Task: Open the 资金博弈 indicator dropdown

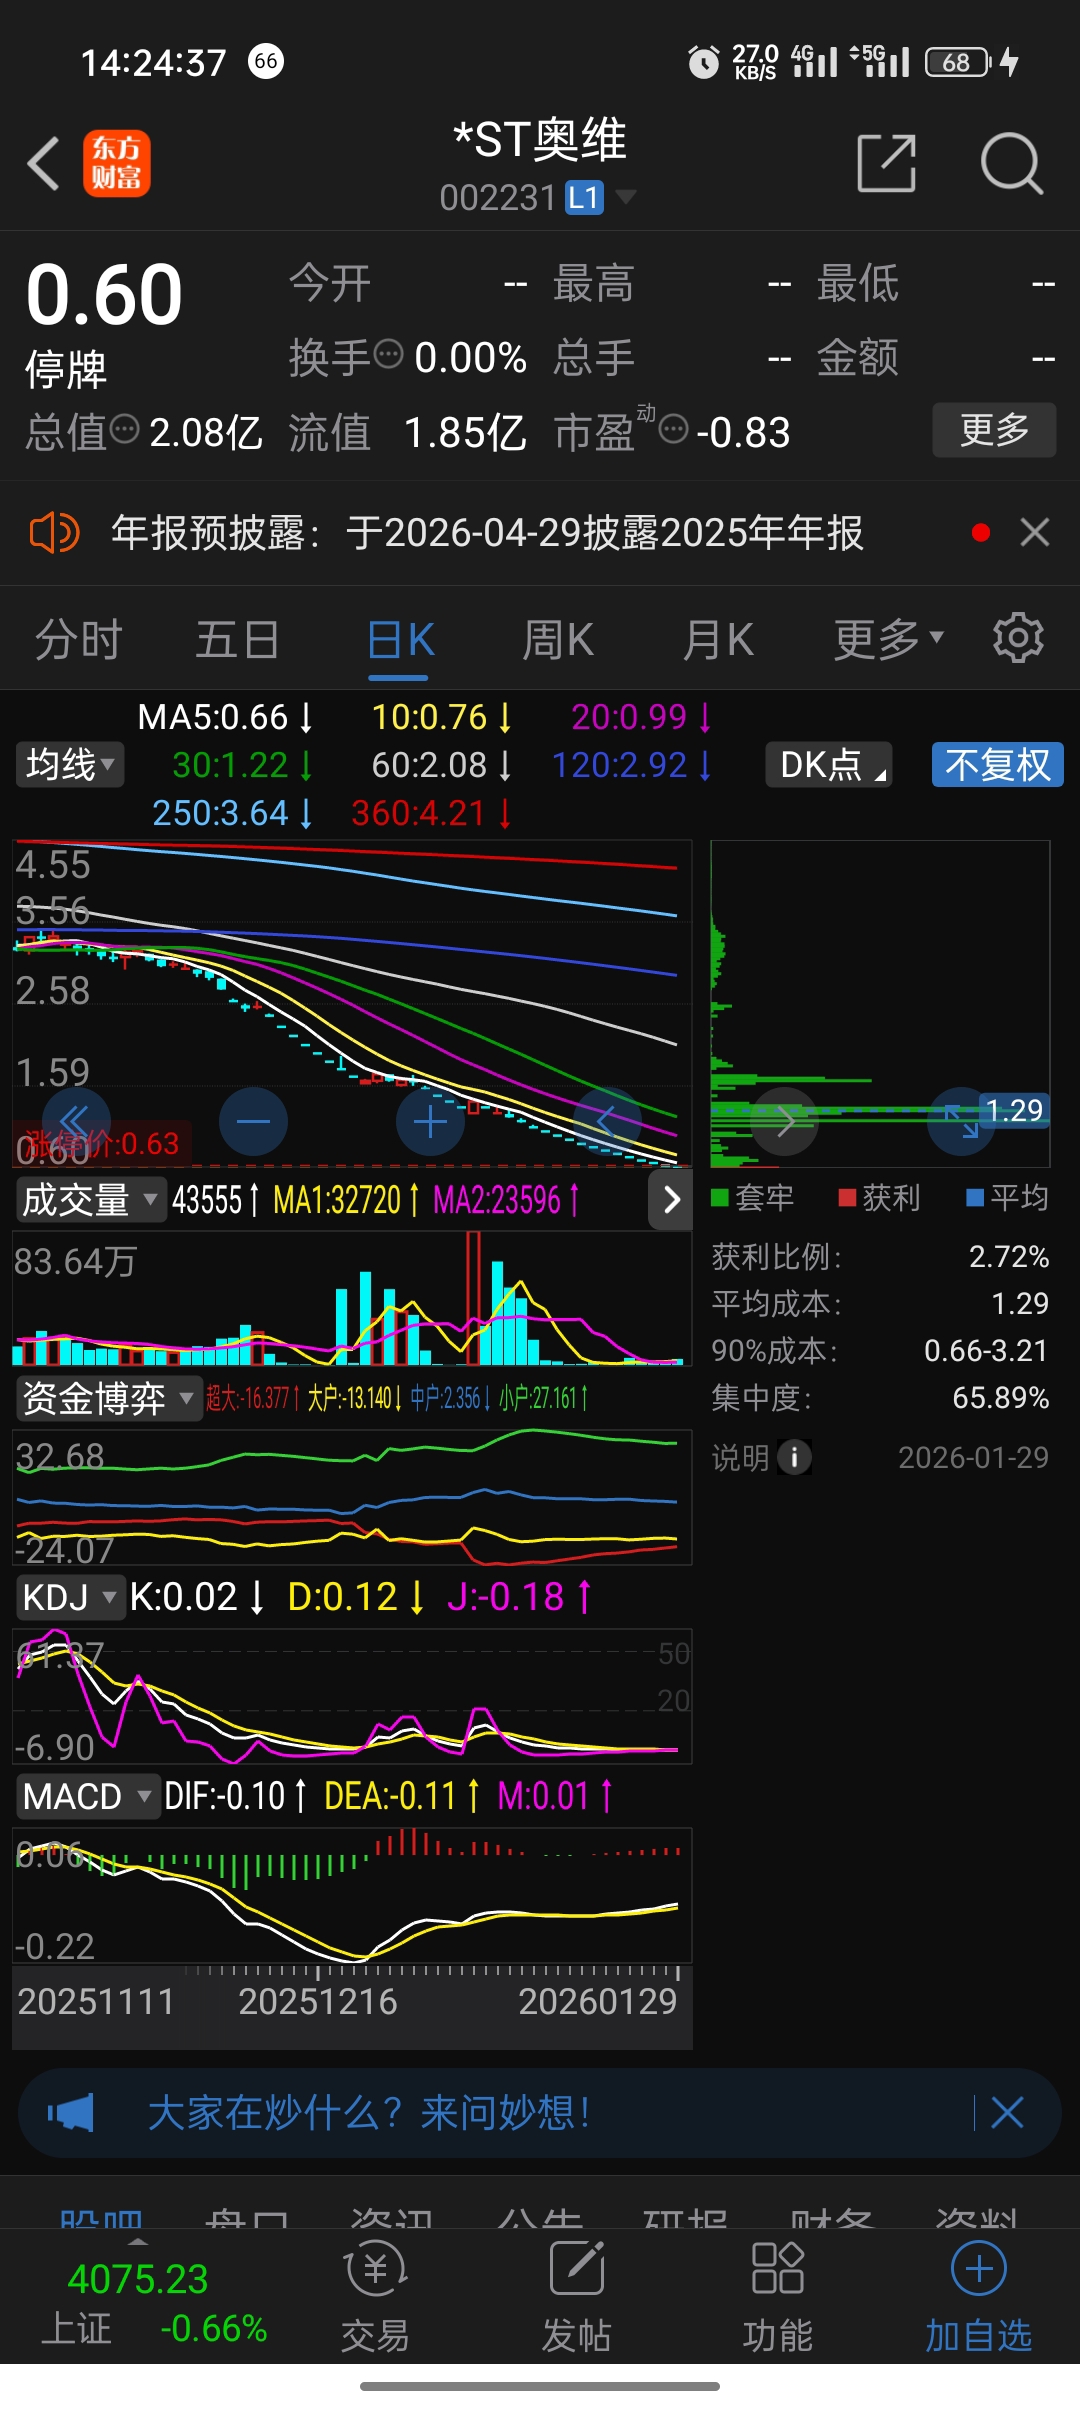Action: click(108, 1398)
